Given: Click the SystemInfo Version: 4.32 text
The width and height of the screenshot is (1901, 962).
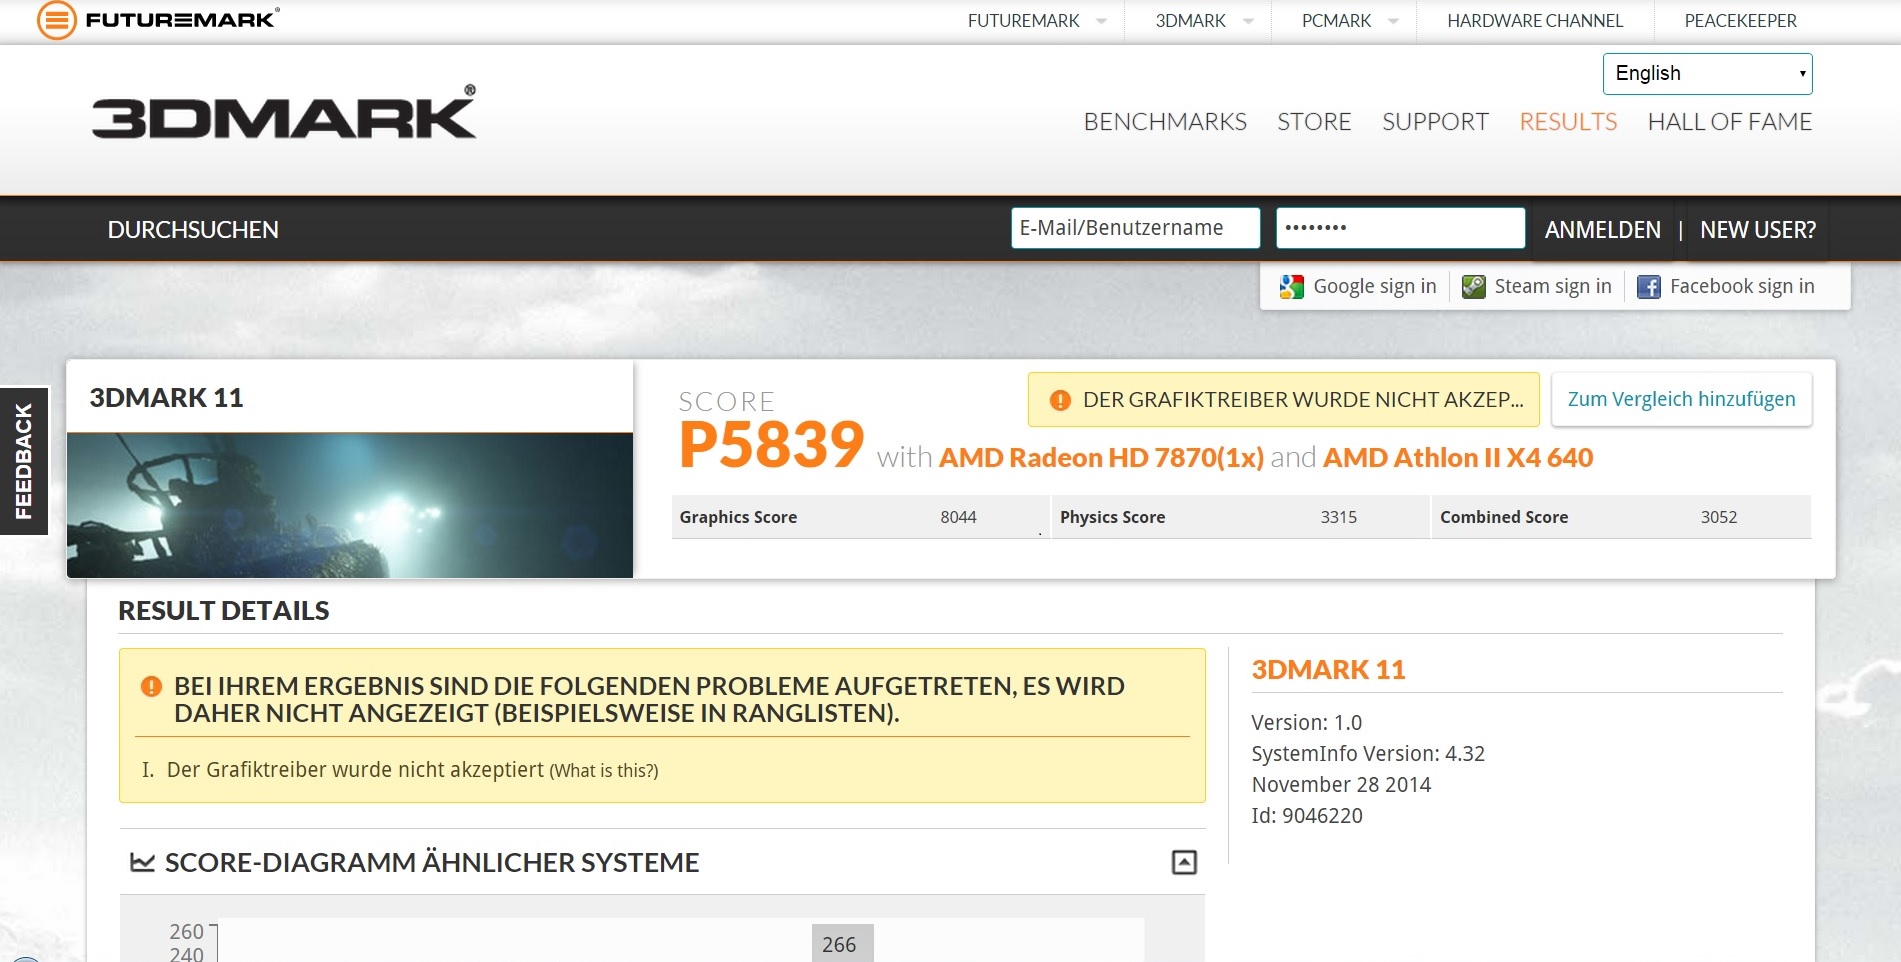Looking at the screenshot, I should click(x=1368, y=754).
